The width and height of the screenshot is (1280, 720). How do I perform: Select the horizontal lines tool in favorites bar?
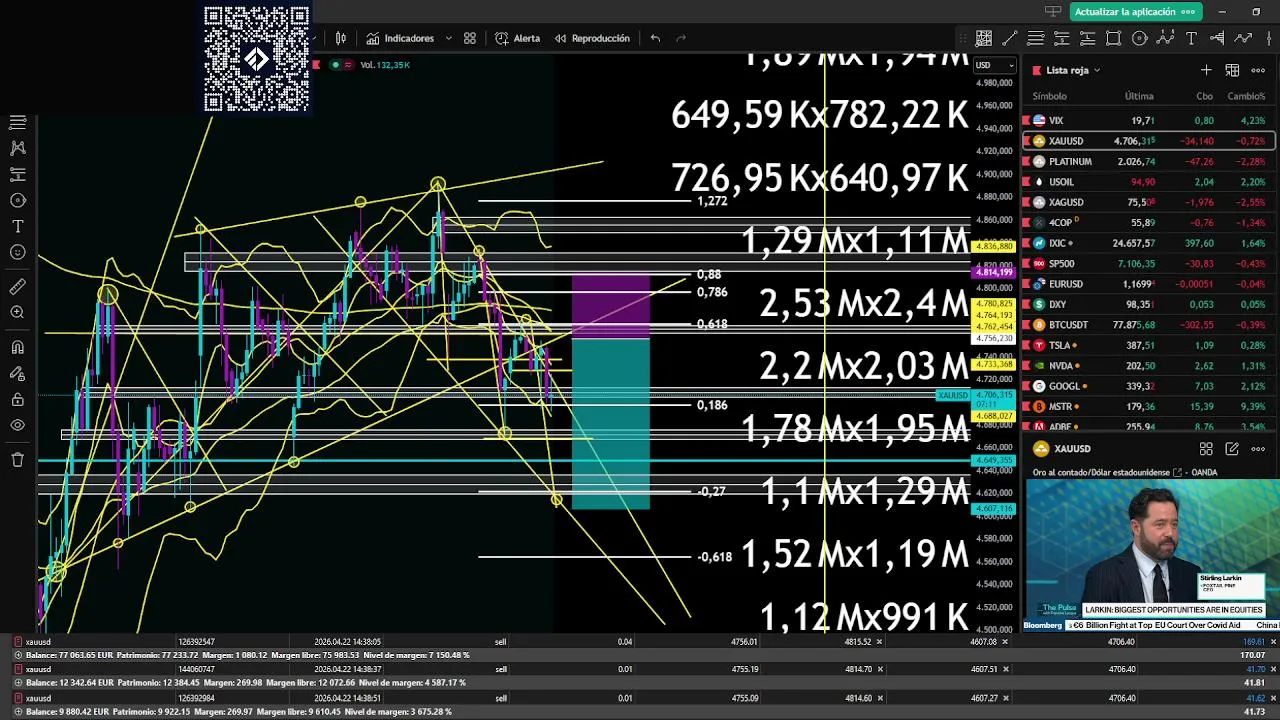click(x=1036, y=38)
